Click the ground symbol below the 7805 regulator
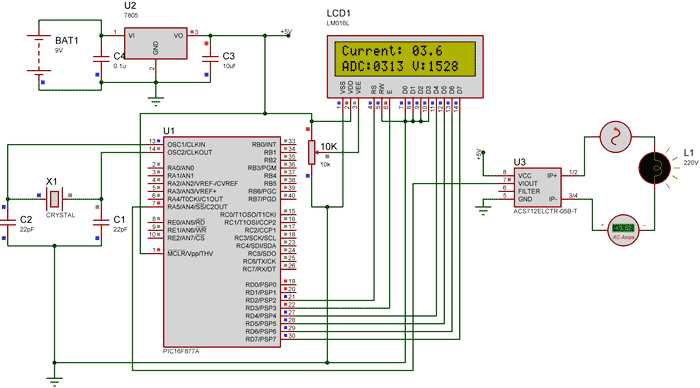The width and height of the screenshot is (700, 388). (155, 101)
